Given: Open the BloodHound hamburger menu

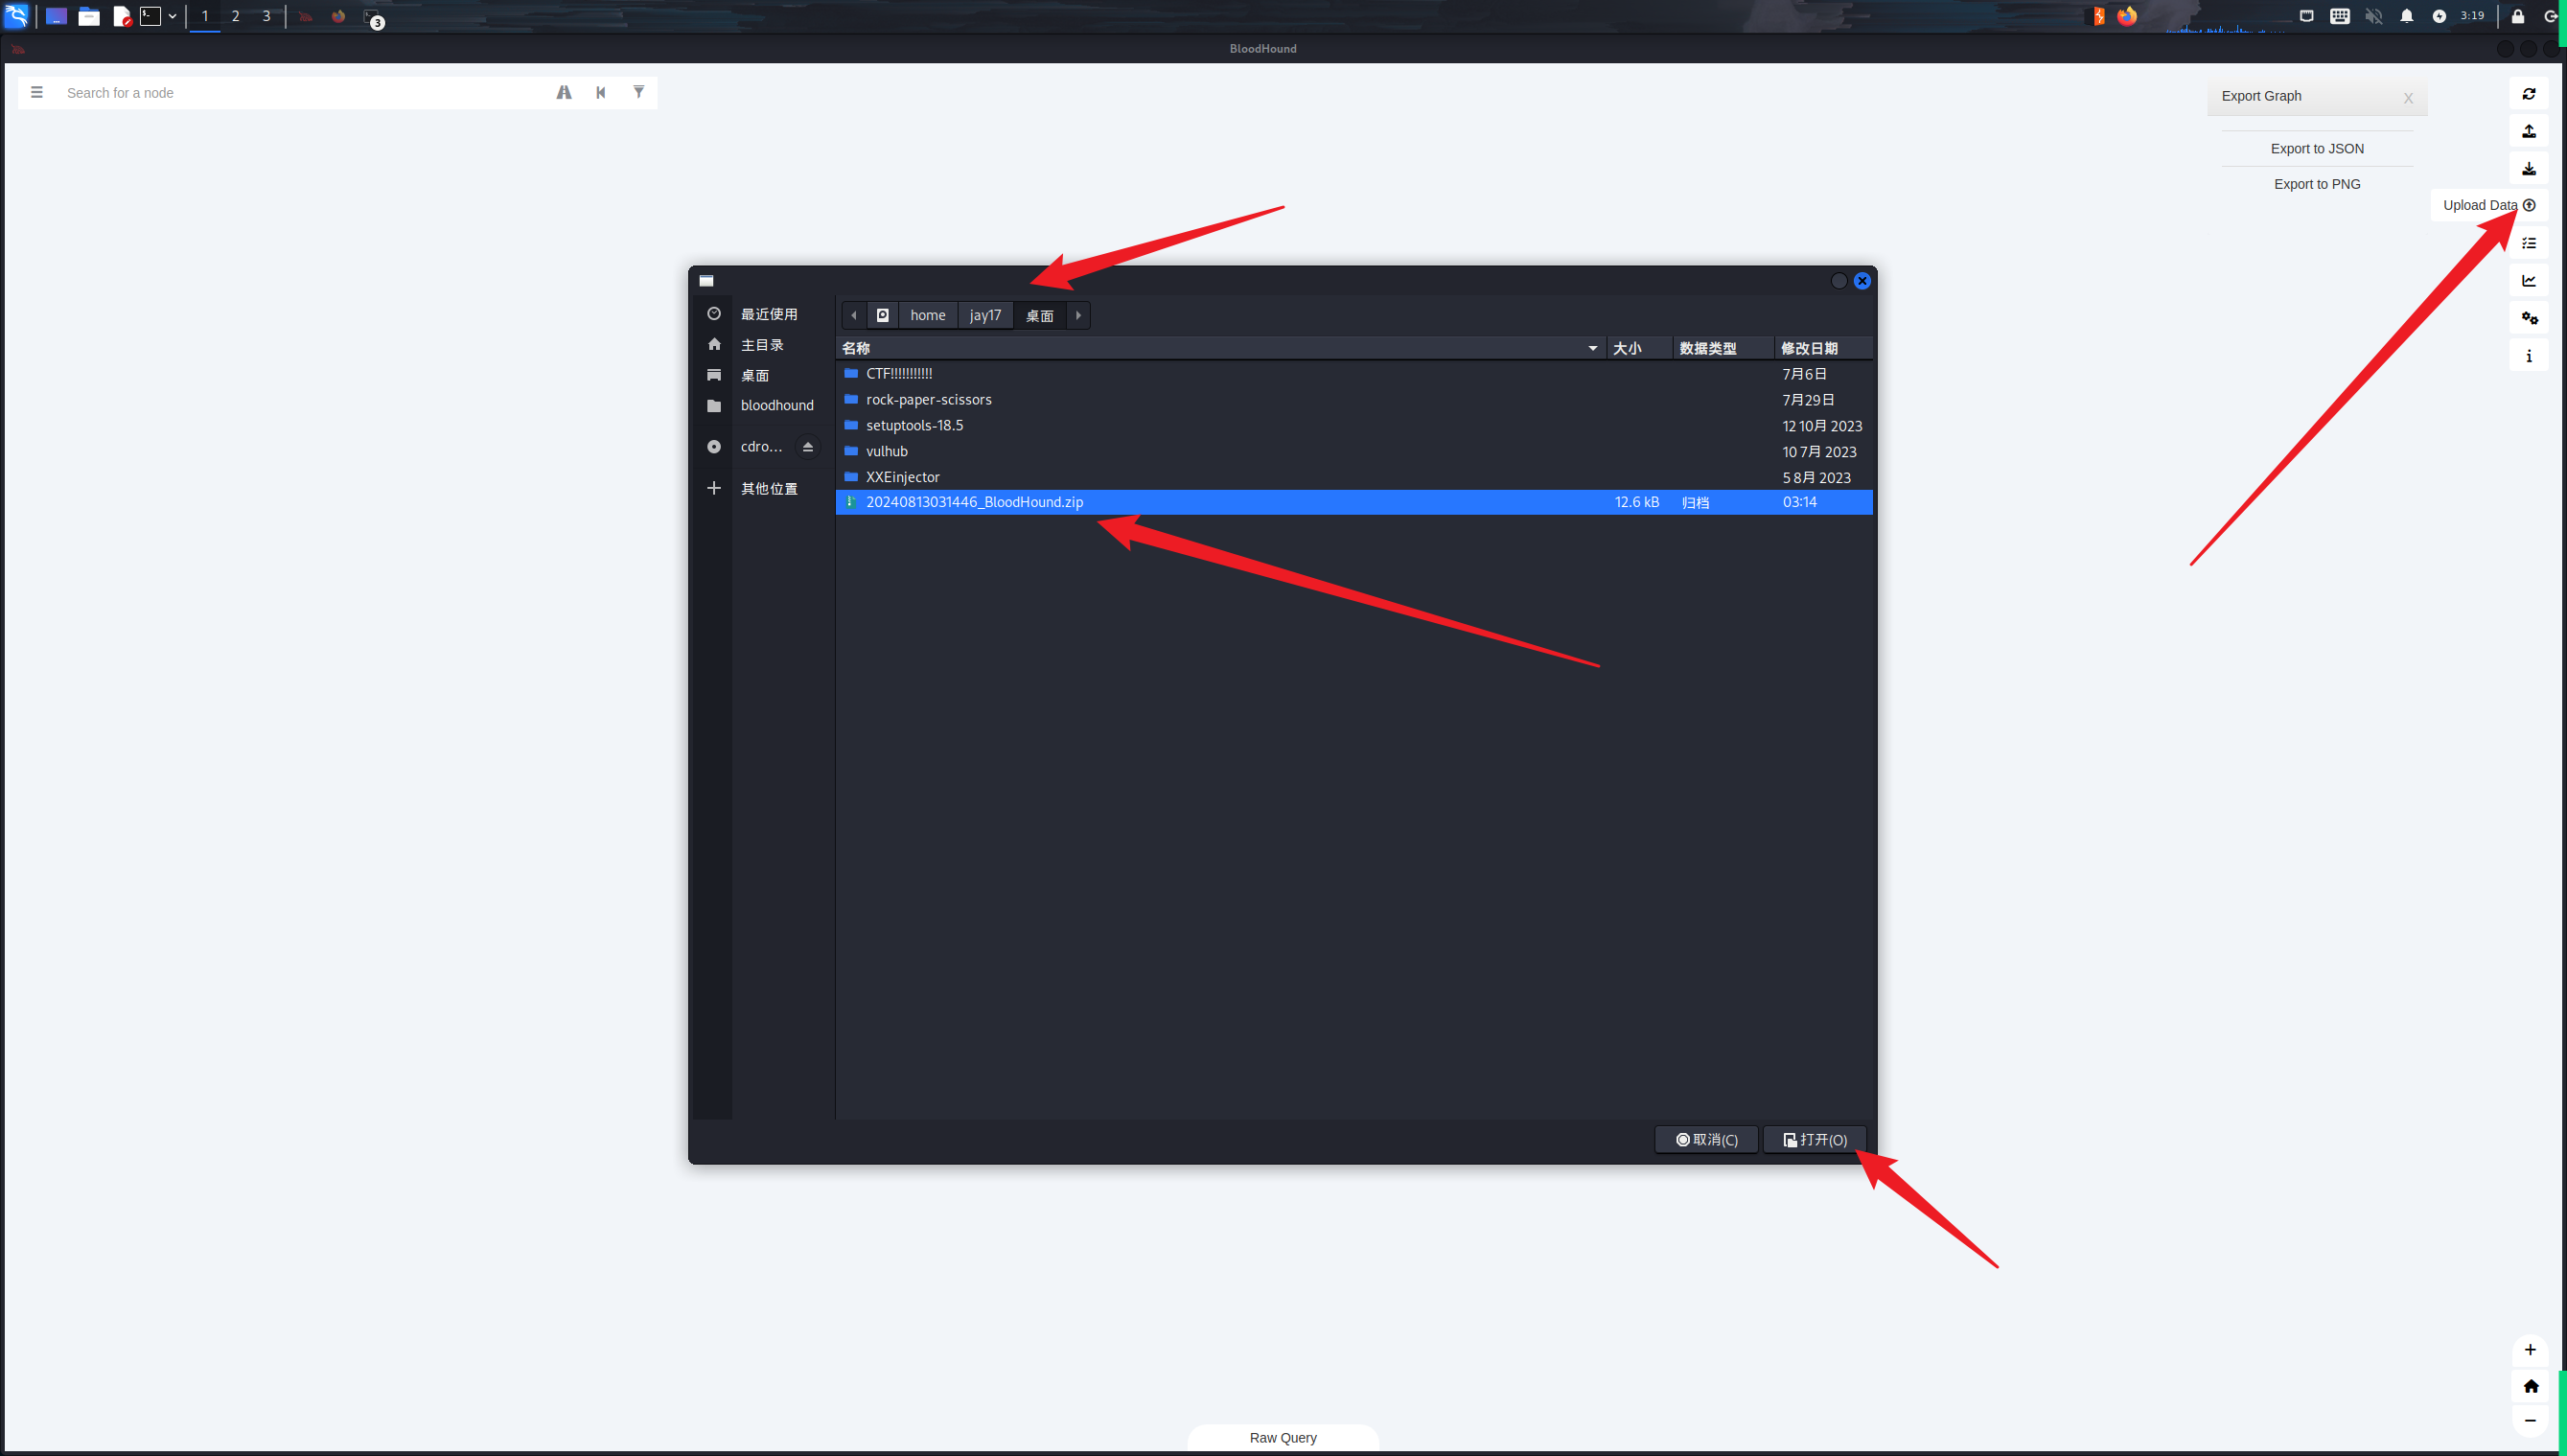Looking at the screenshot, I should click(x=37, y=92).
